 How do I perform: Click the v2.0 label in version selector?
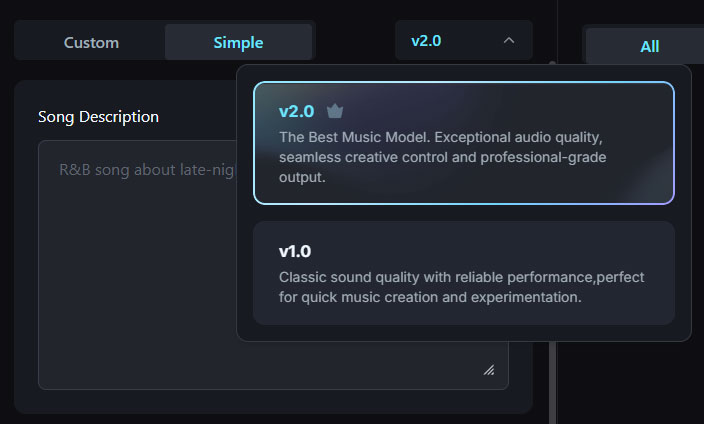426,41
